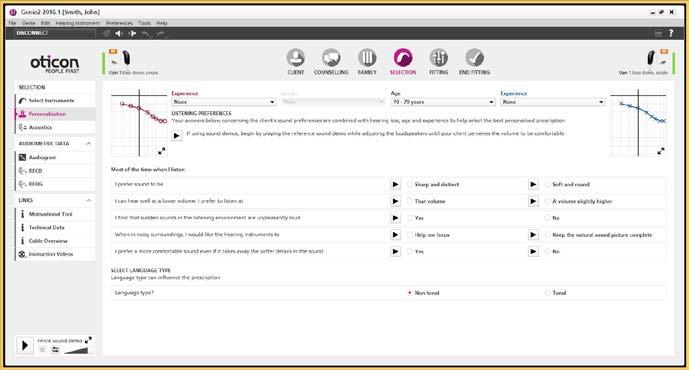Collapse the Audiometric Data section
Screen dimensions: 689x370
pyautogui.click(x=89, y=144)
